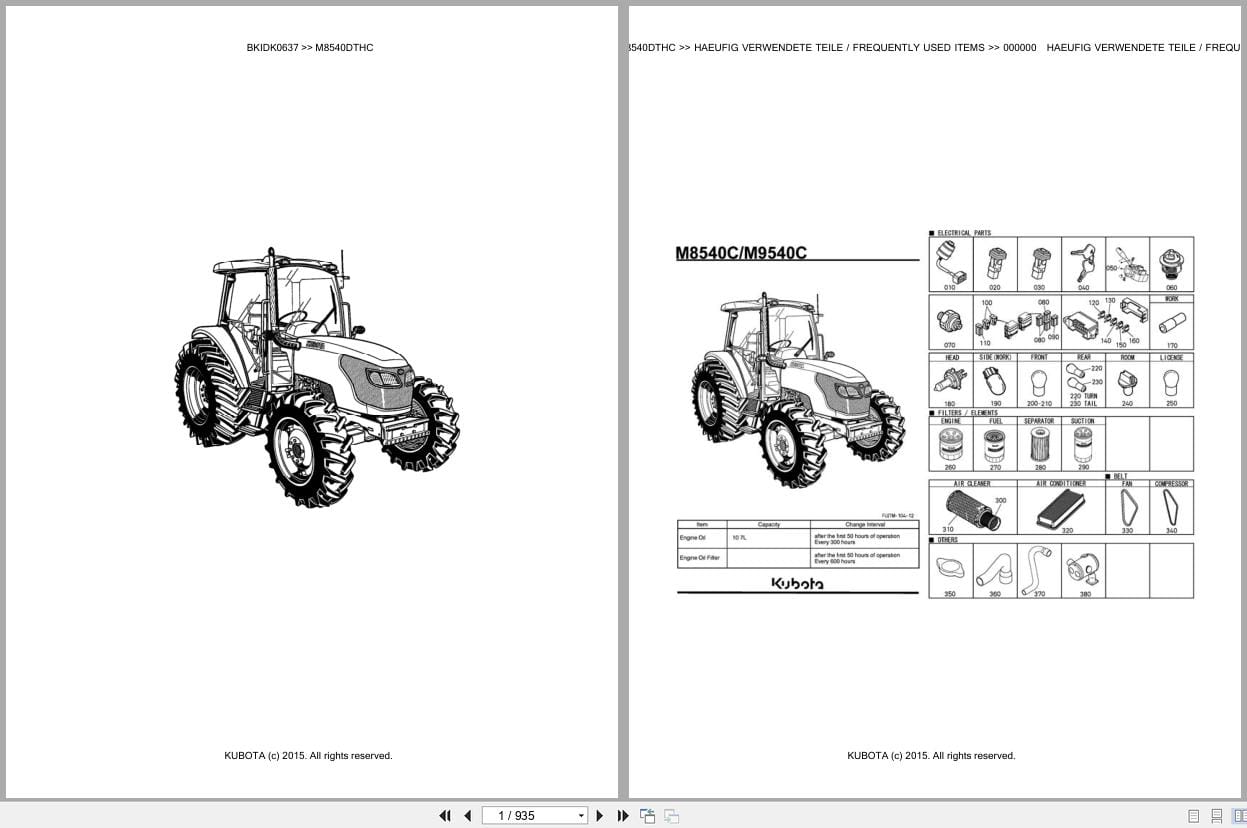This screenshot has width=1247, height=828.
Task: Select HEAD bulb part 180
Action: pos(951,381)
